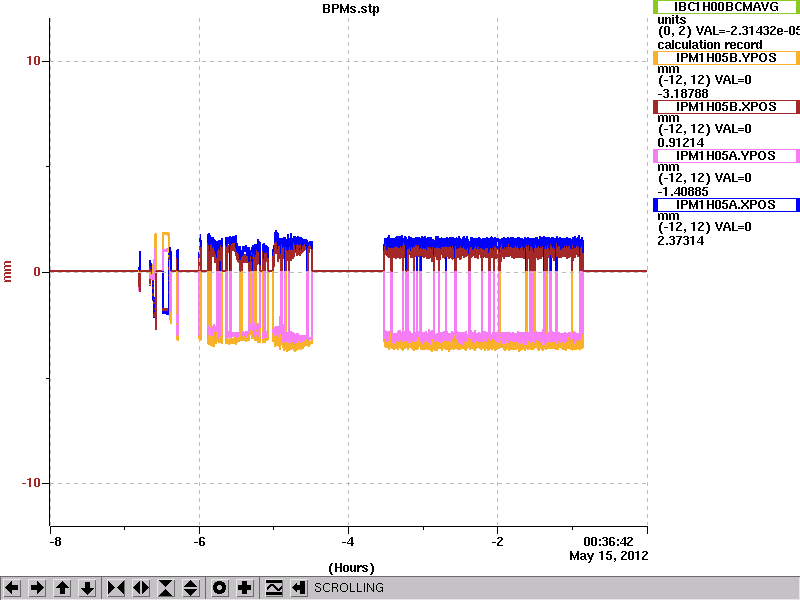Click the mm label on the y-axis
The height and width of the screenshot is (600, 800).
pyautogui.click(x=7, y=271)
